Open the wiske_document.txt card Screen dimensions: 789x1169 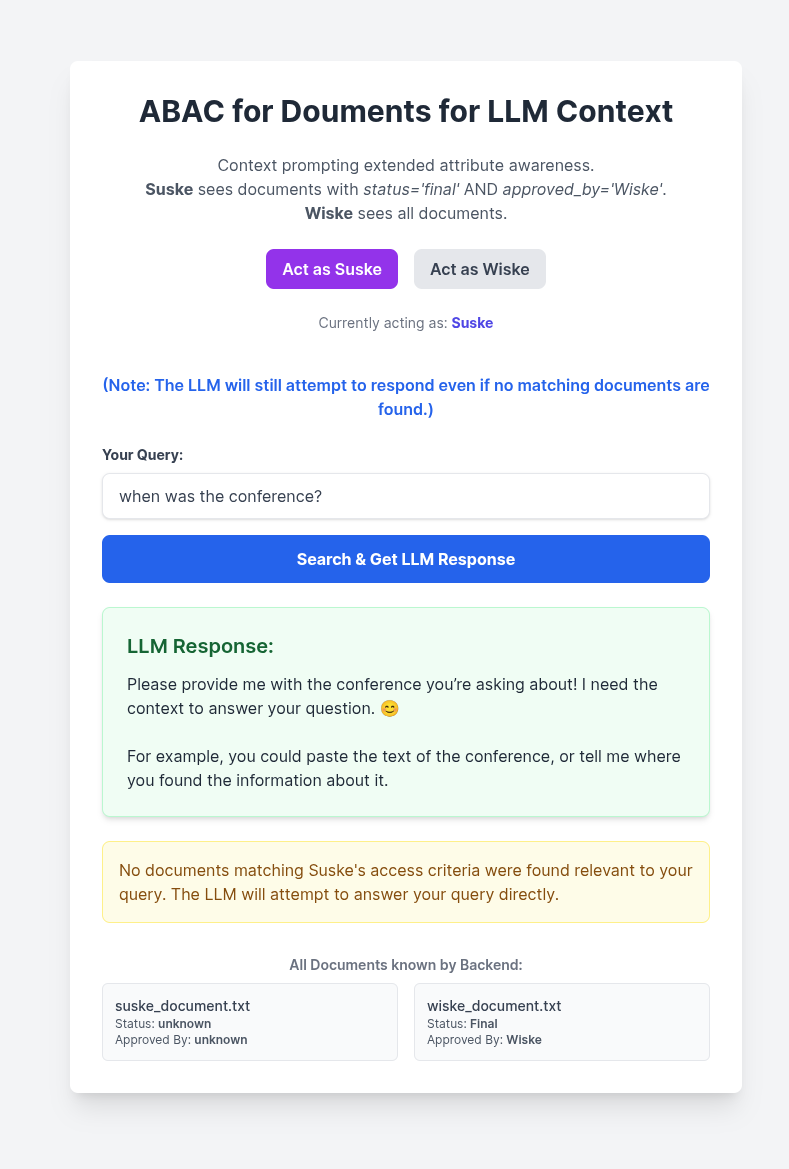coord(561,1021)
